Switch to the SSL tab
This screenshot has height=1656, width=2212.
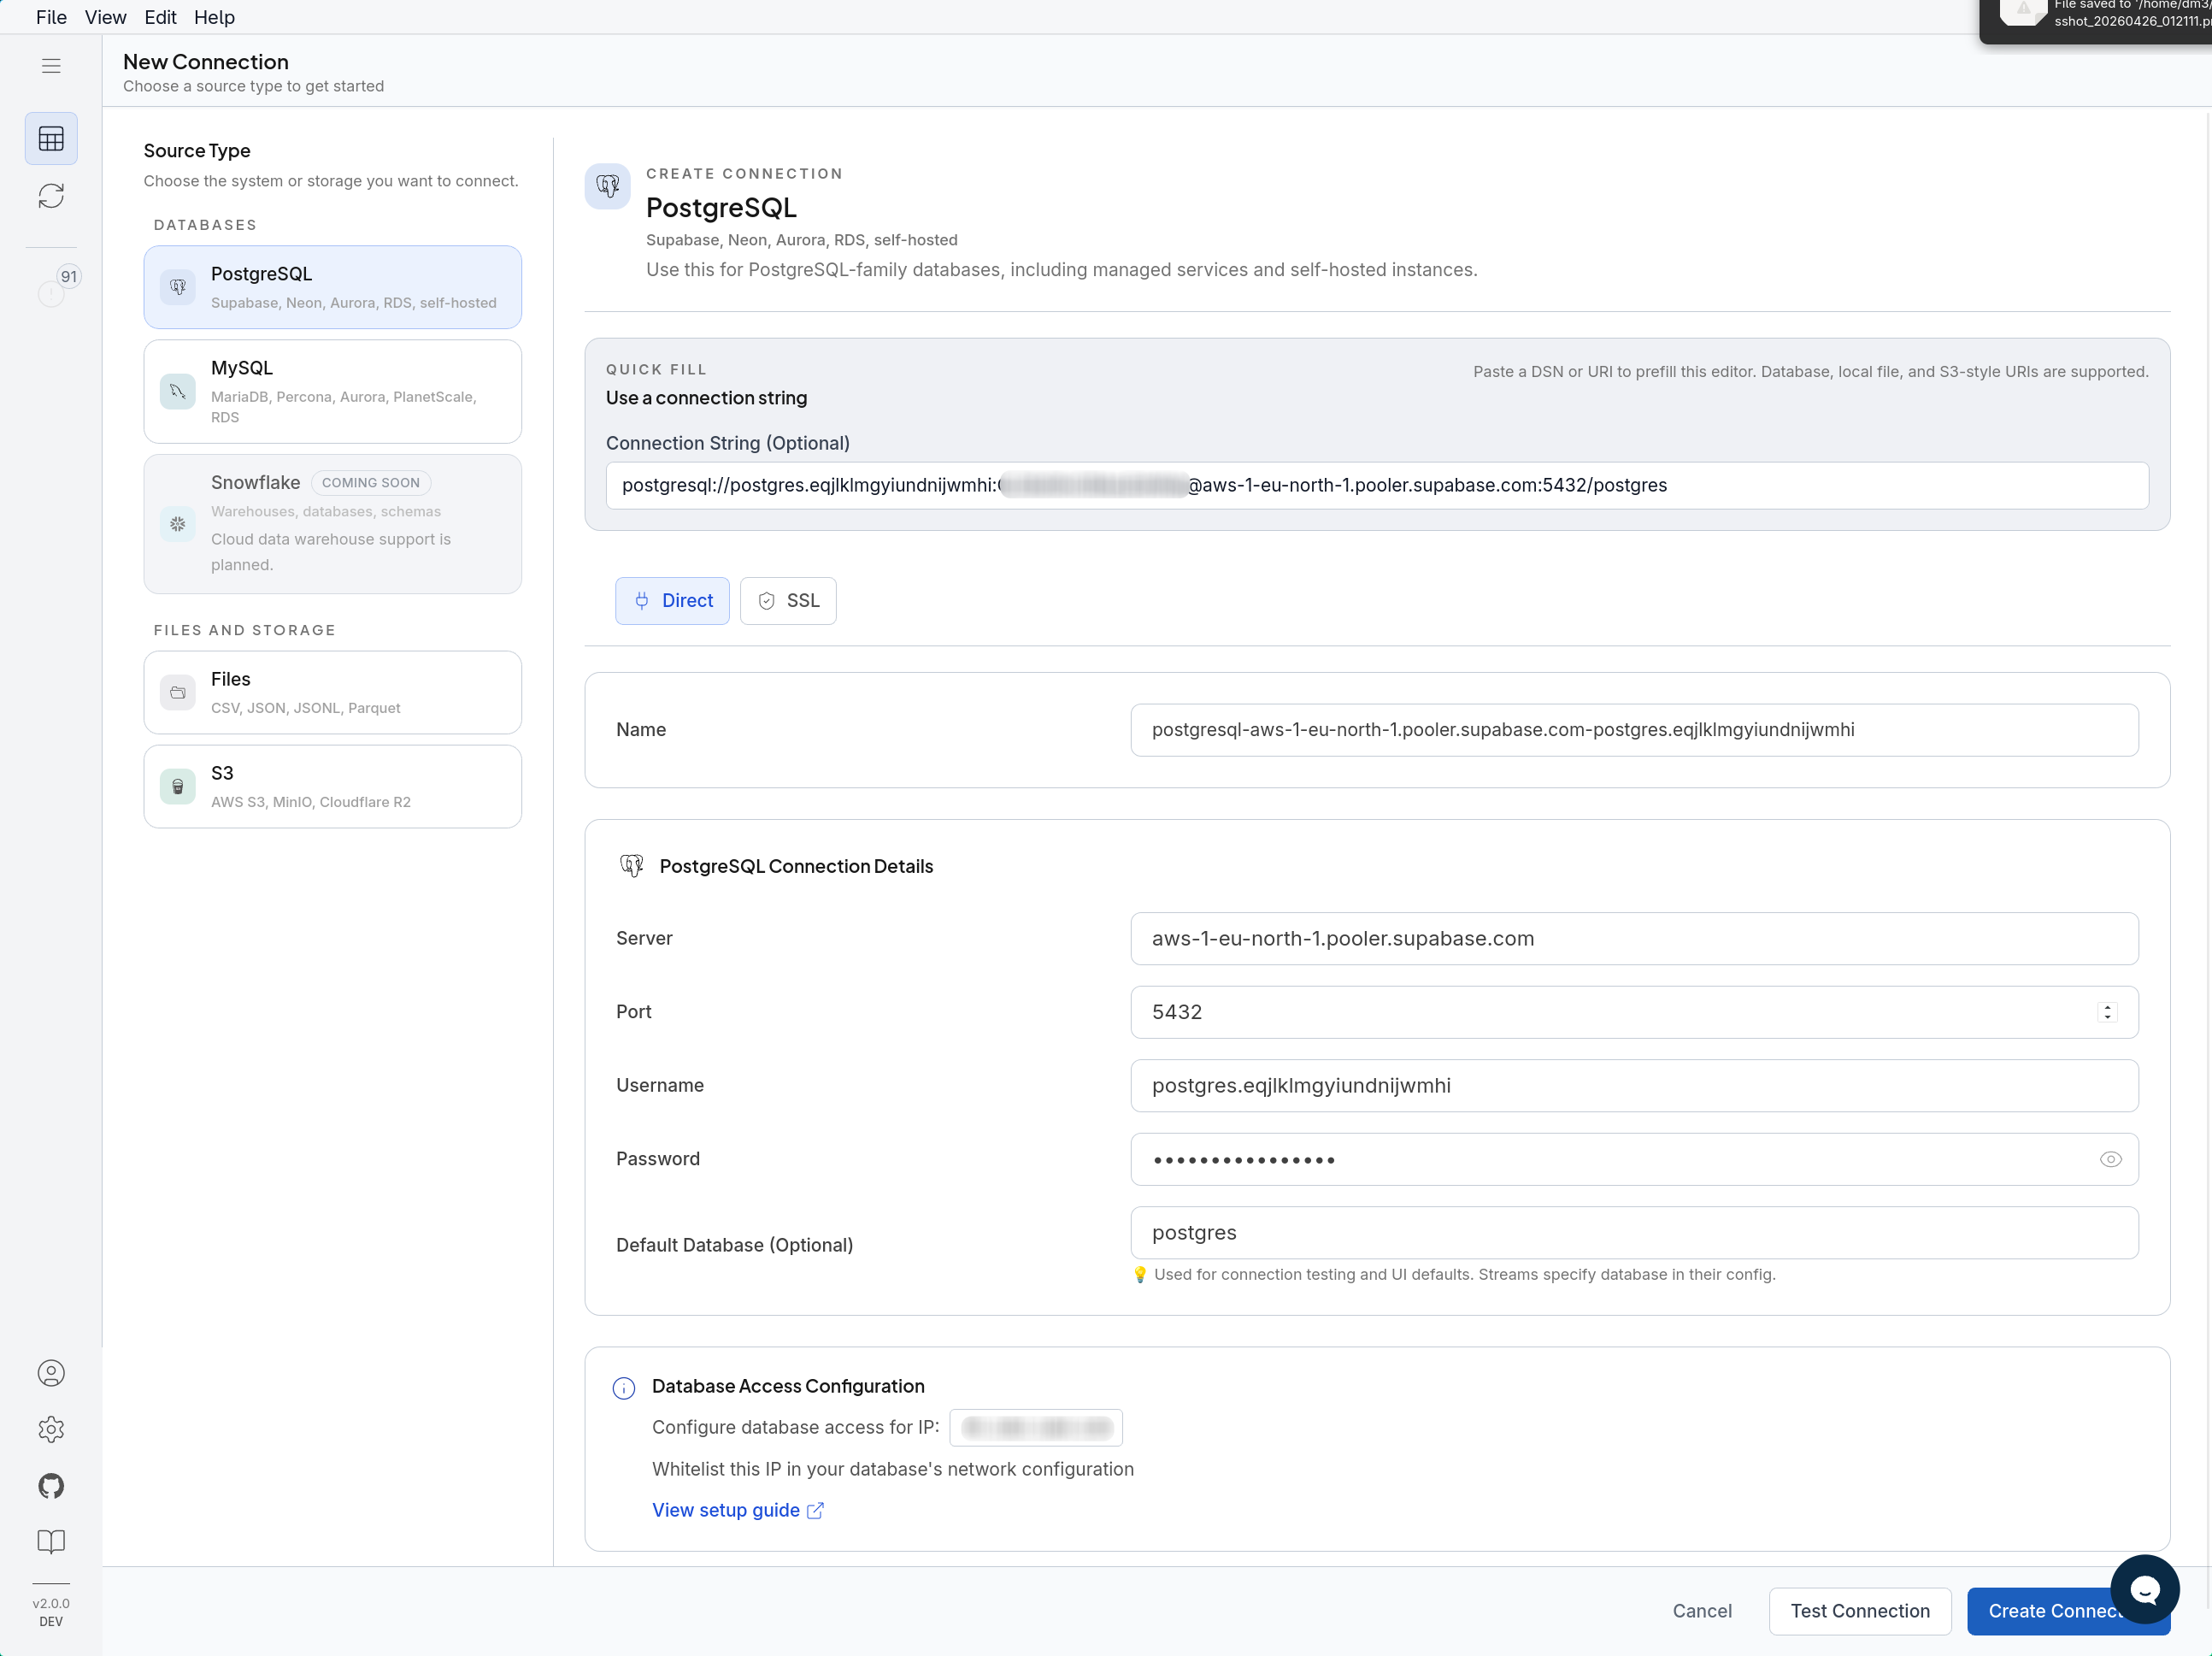coord(788,601)
